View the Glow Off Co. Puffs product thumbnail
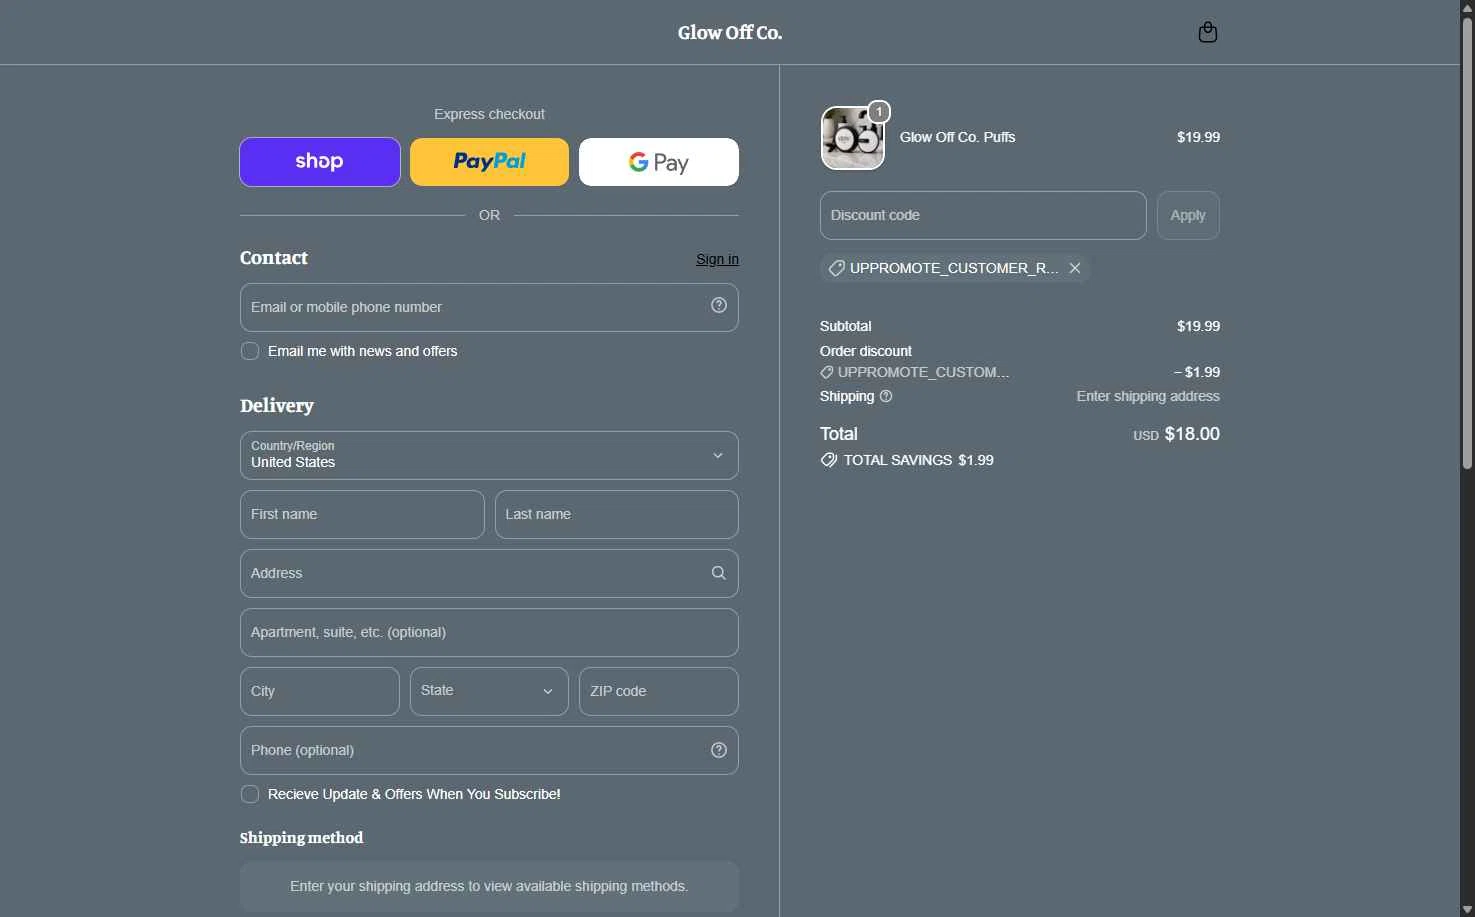This screenshot has height=917, width=1475. (853, 138)
